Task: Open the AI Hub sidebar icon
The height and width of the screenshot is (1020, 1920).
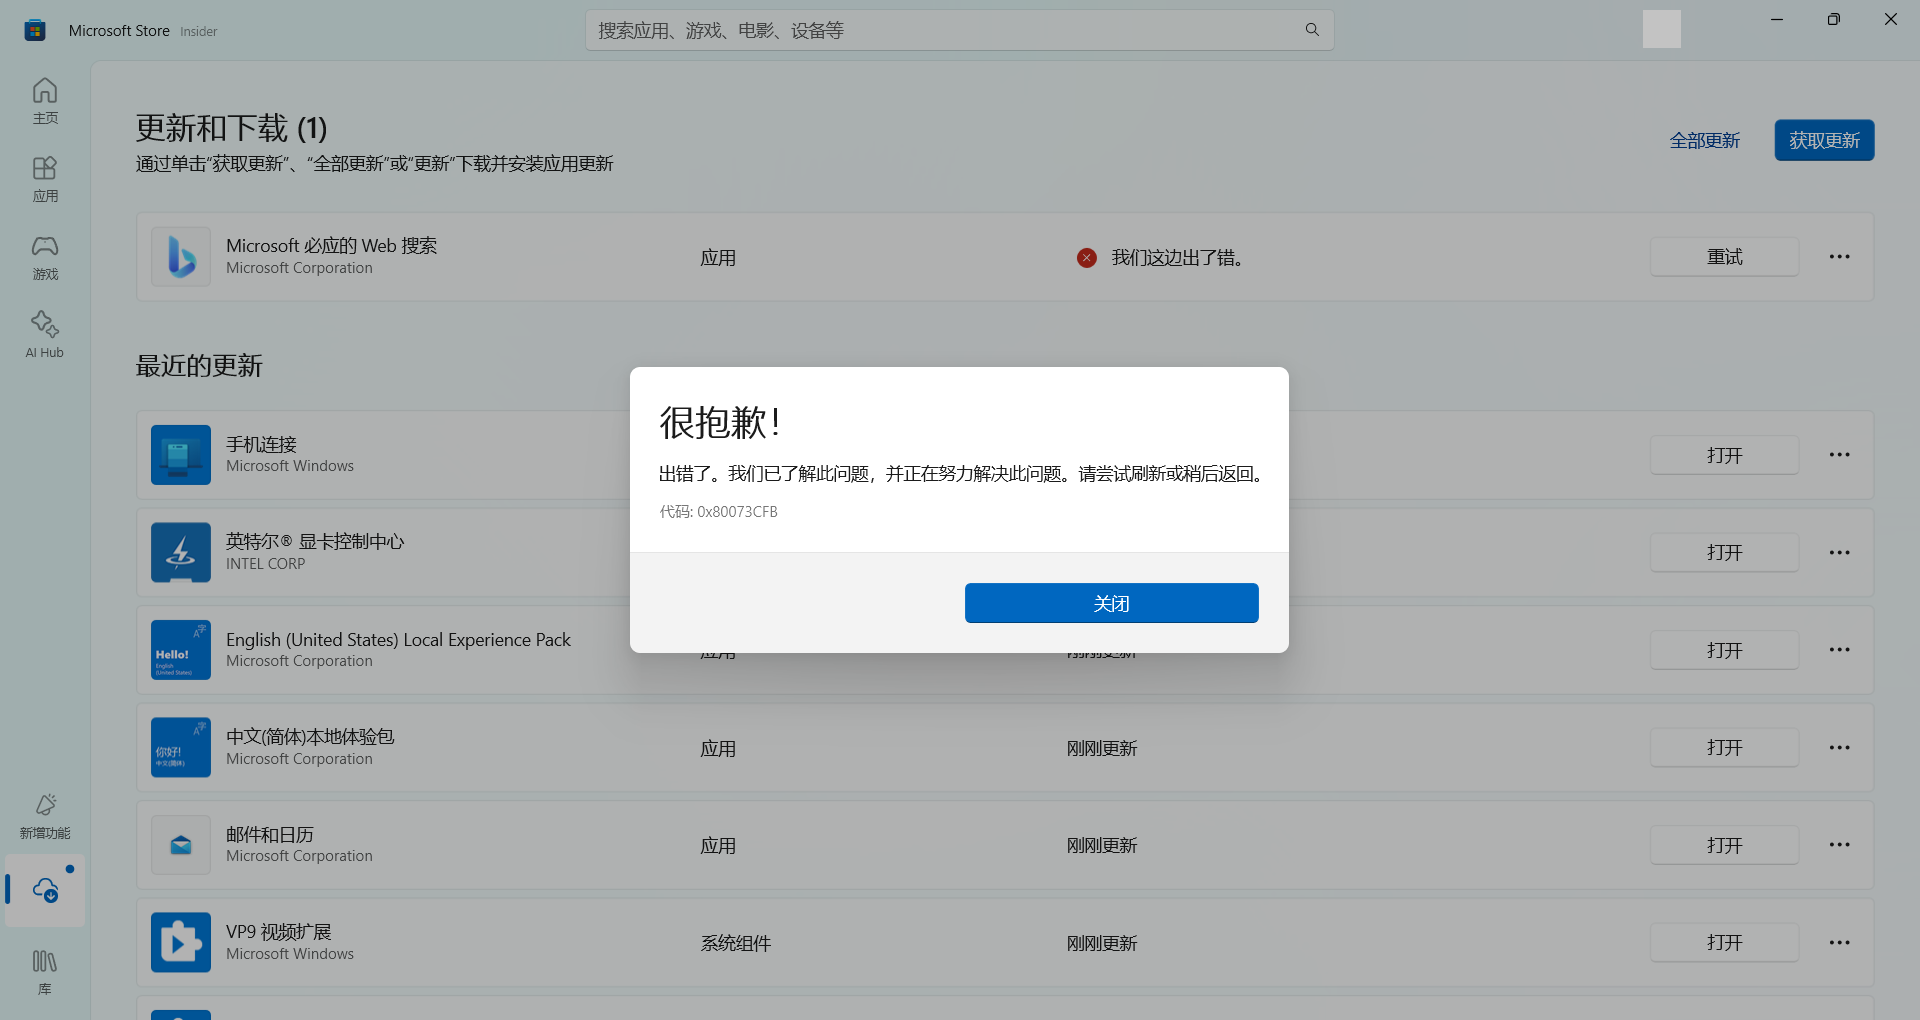Action: click(x=45, y=335)
